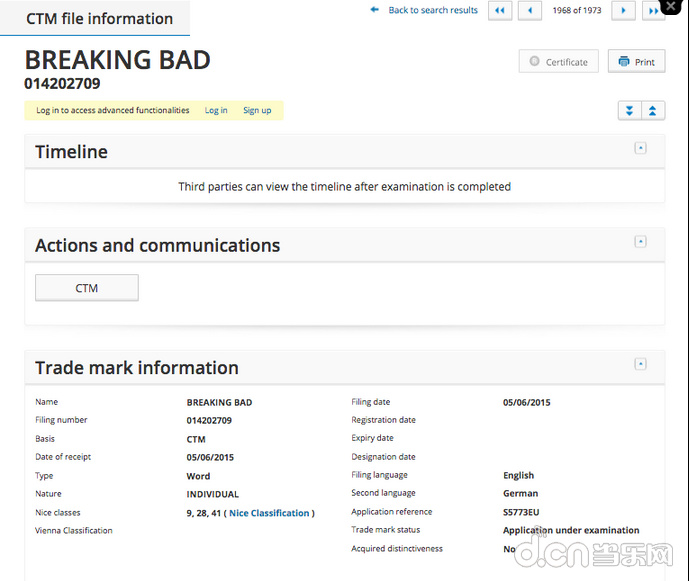Click the Vienna Classification label
The image size is (689, 581).
[x=74, y=530]
